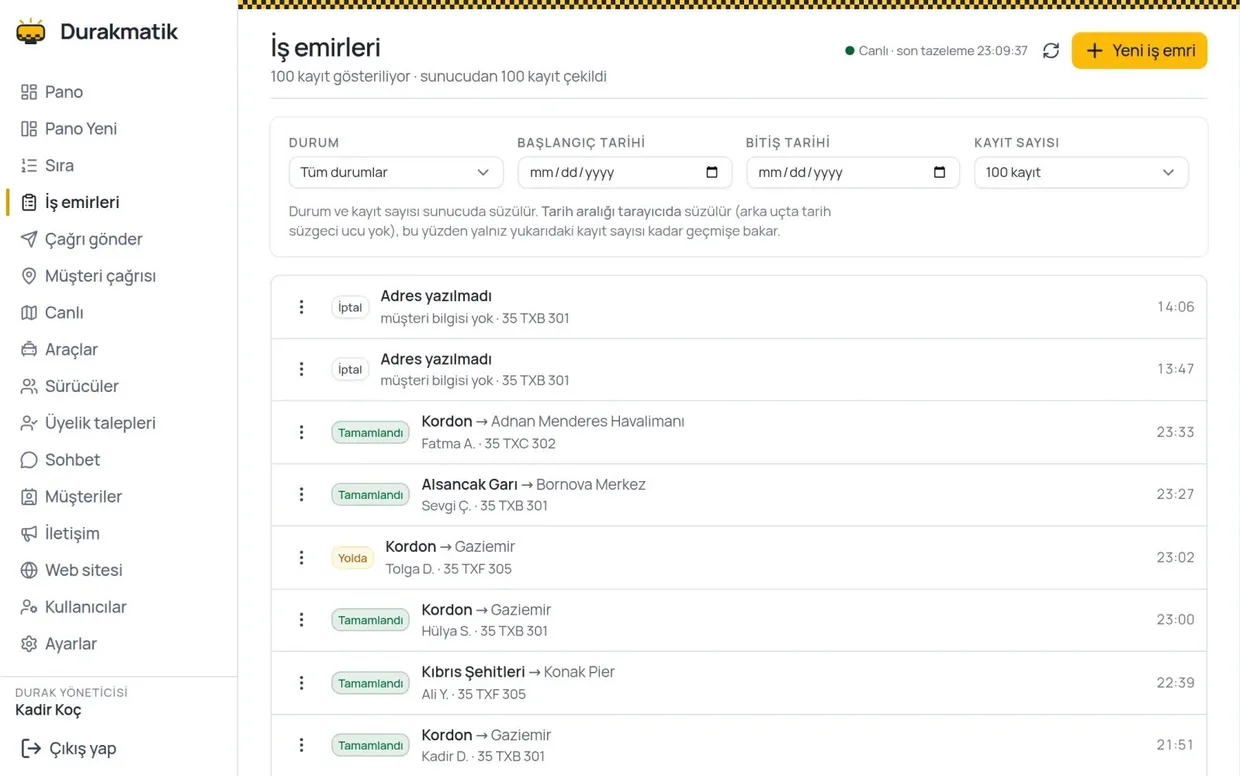Click the Müşteriler contact icon
The image size is (1240, 776).
pos(29,497)
